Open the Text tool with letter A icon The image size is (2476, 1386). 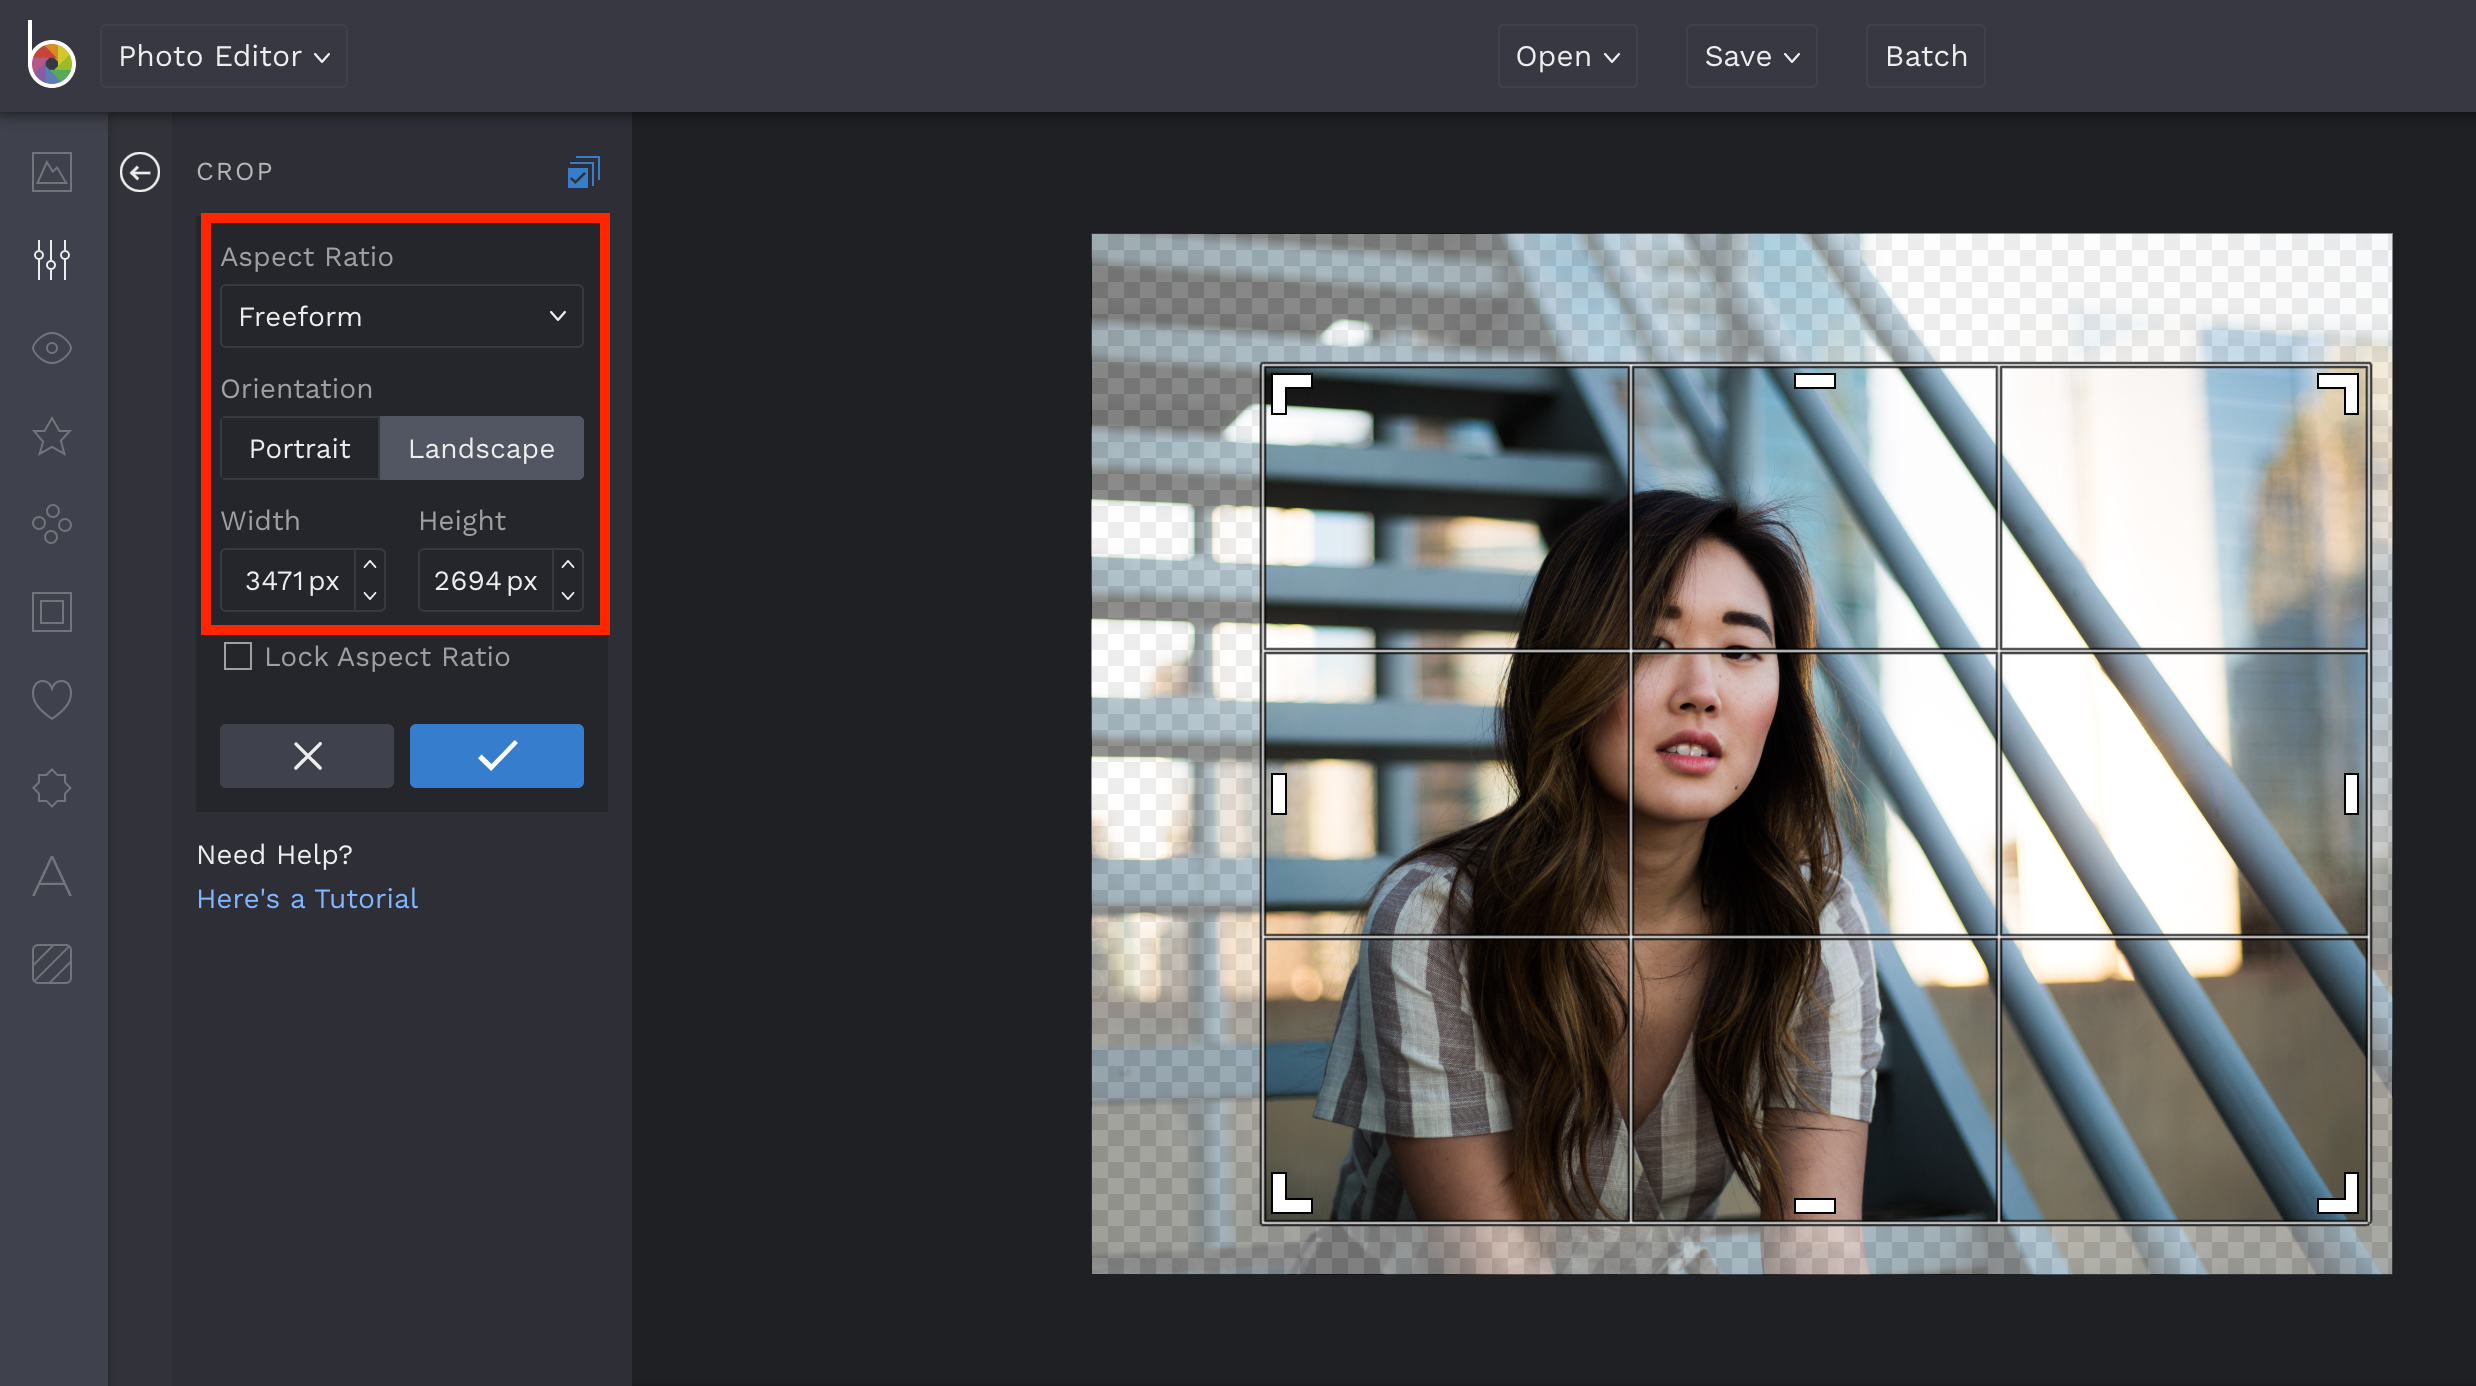point(51,877)
